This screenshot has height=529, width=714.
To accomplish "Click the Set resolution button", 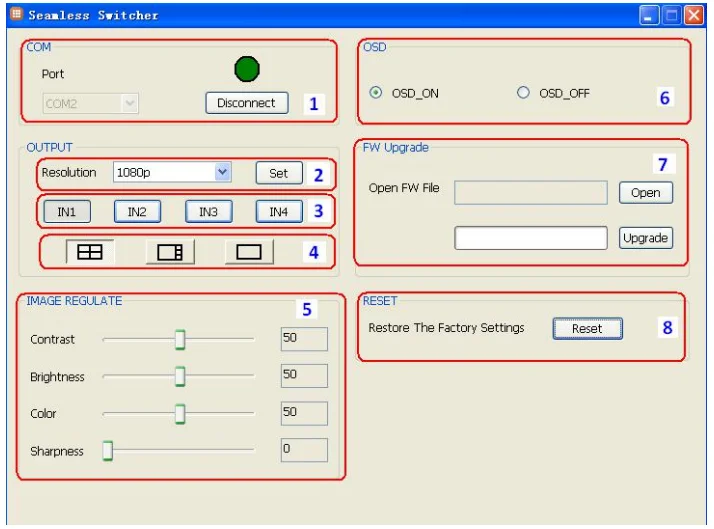I will pos(279,173).
